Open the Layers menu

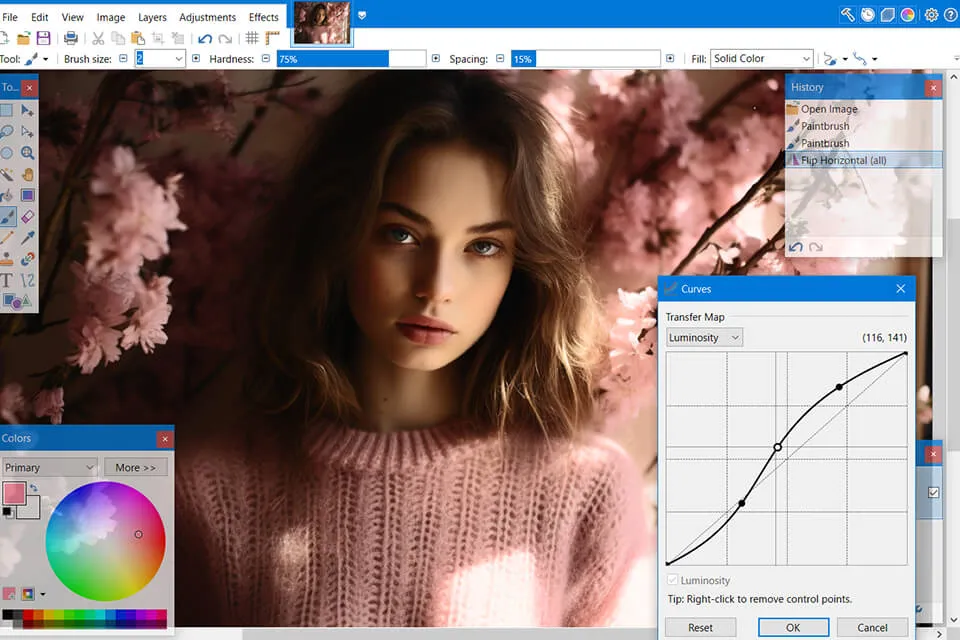coord(152,17)
